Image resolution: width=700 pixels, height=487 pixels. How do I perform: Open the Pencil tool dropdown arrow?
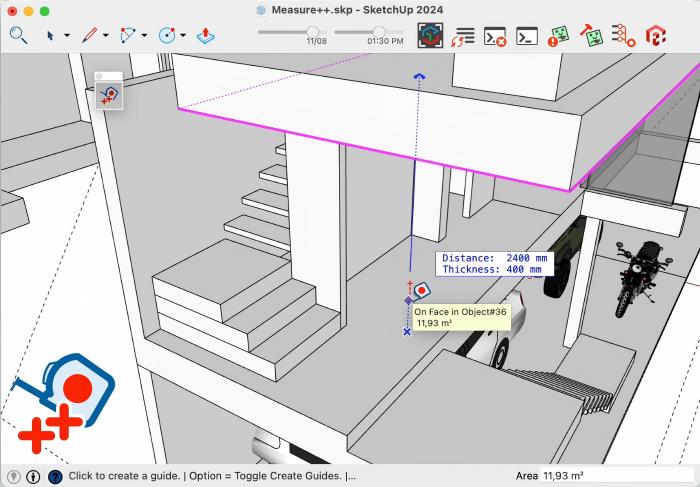(105, 35)
